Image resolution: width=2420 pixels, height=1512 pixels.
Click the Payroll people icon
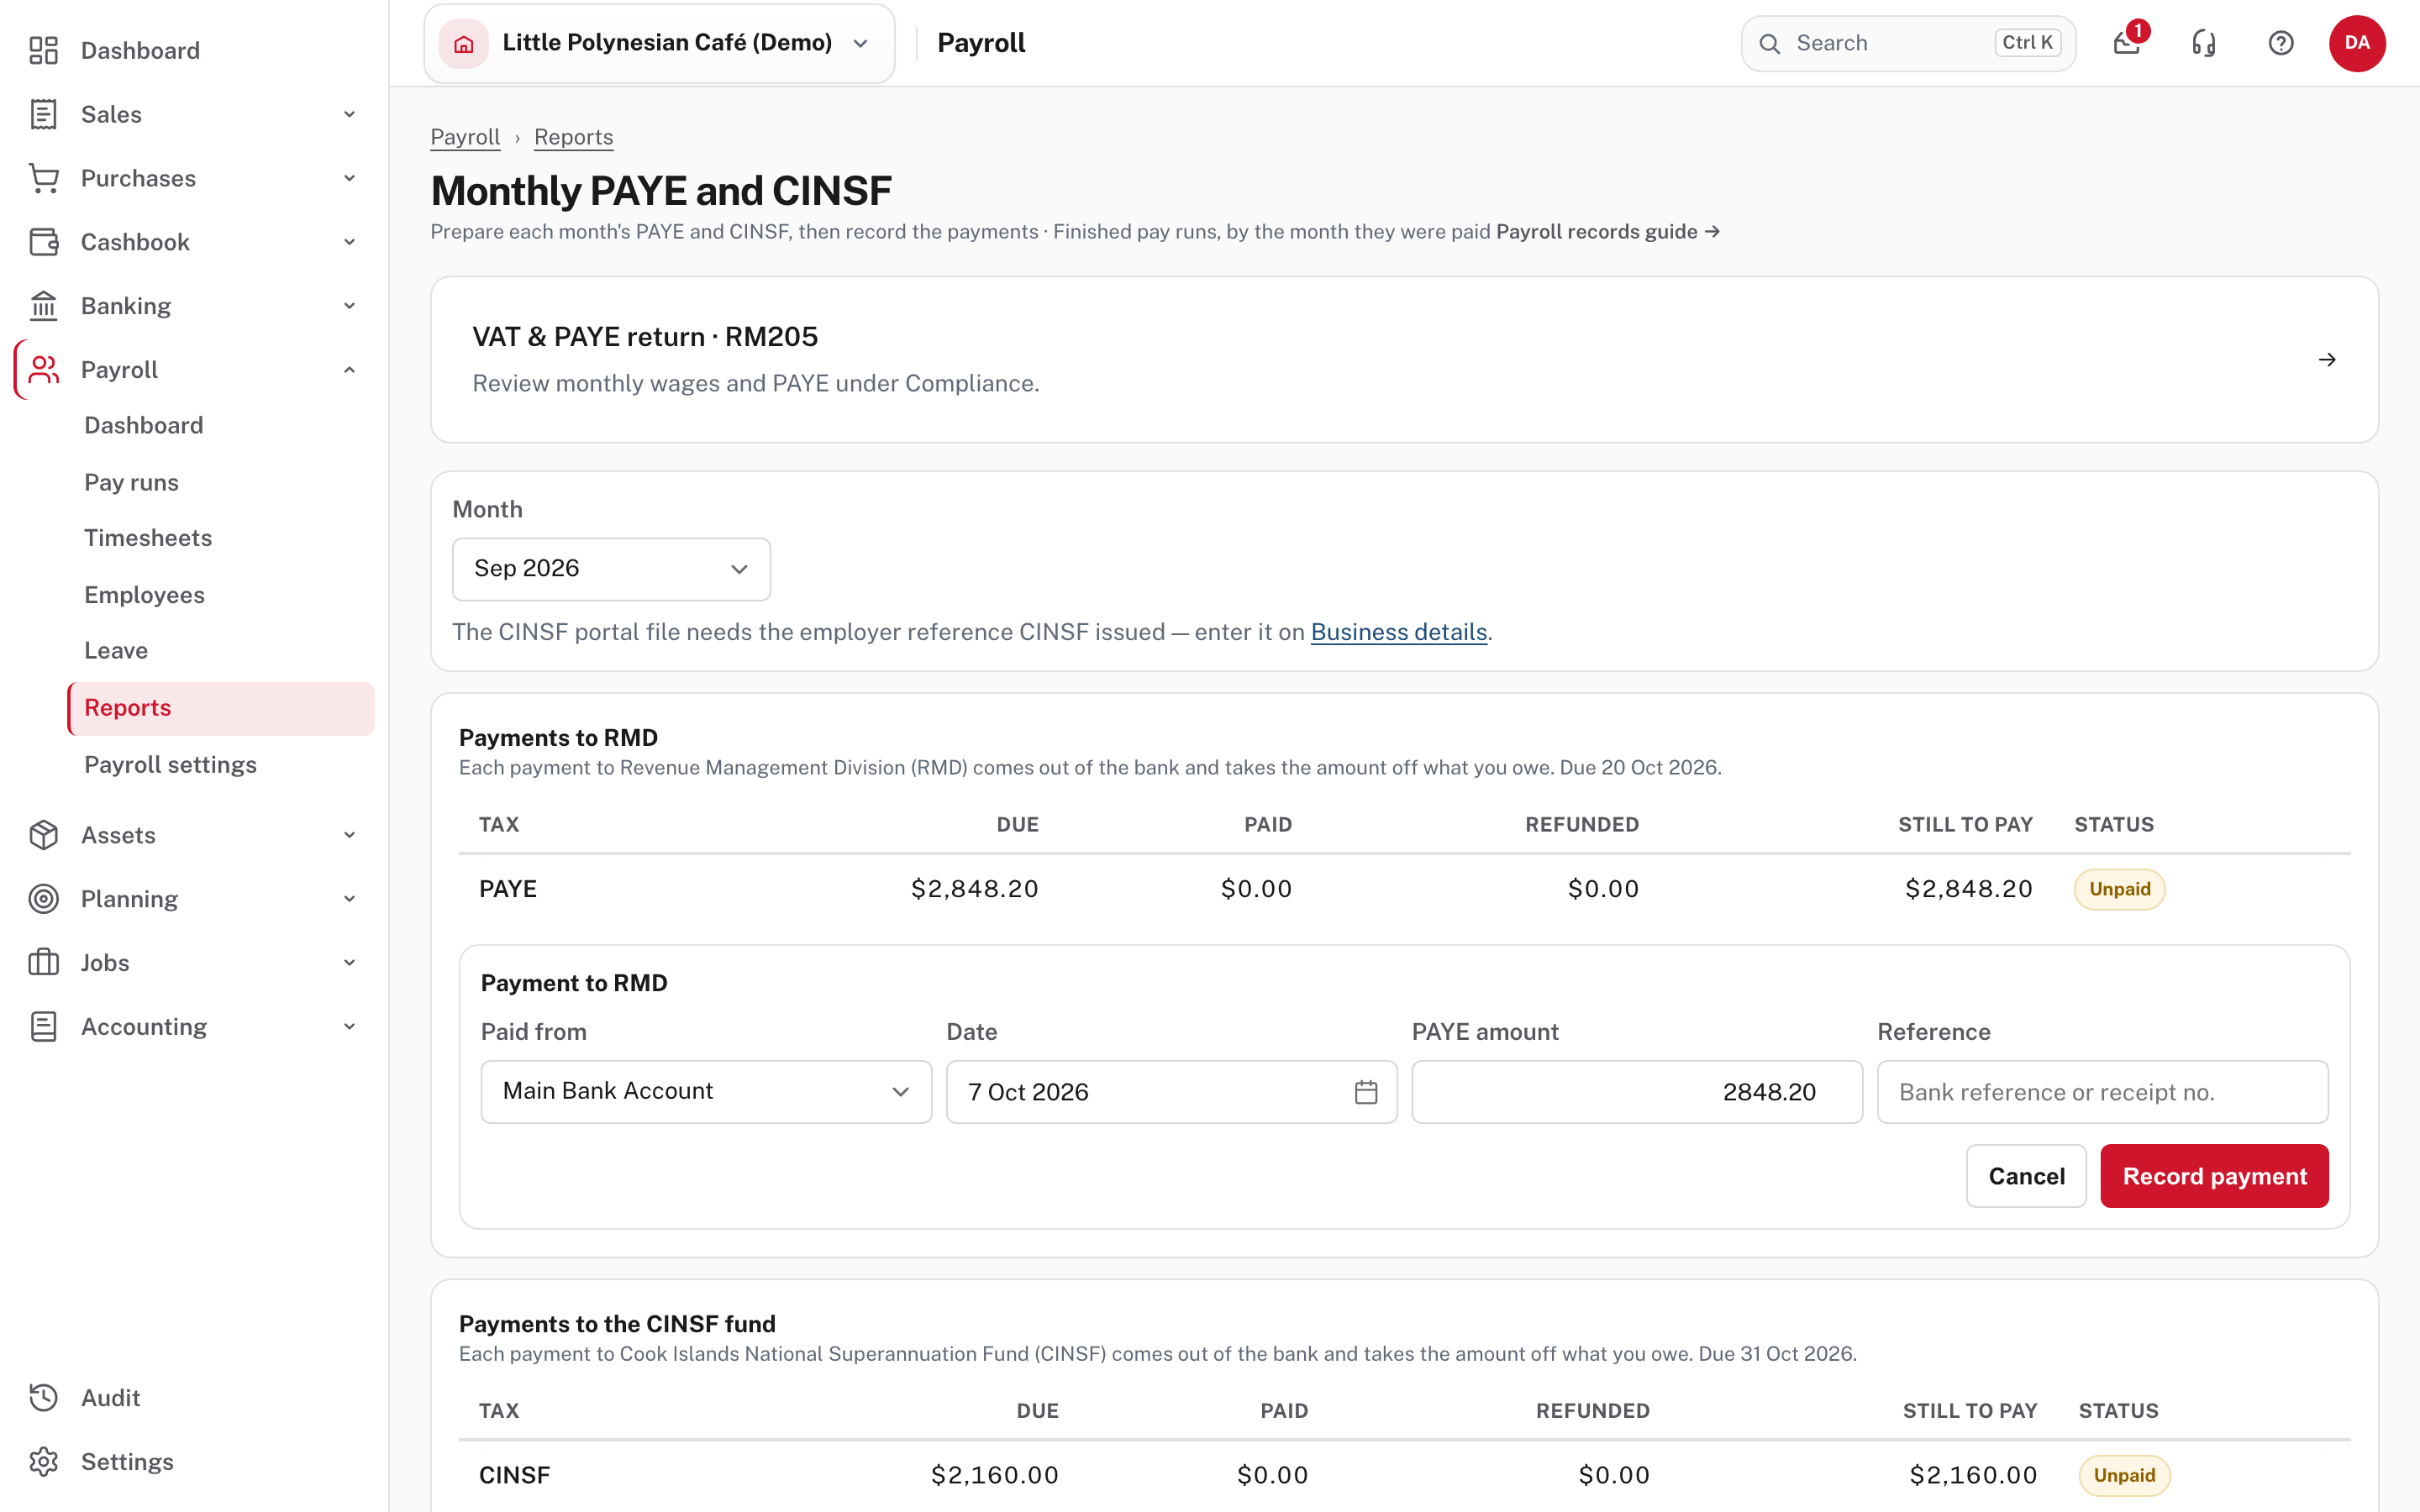tap(43, 370)
